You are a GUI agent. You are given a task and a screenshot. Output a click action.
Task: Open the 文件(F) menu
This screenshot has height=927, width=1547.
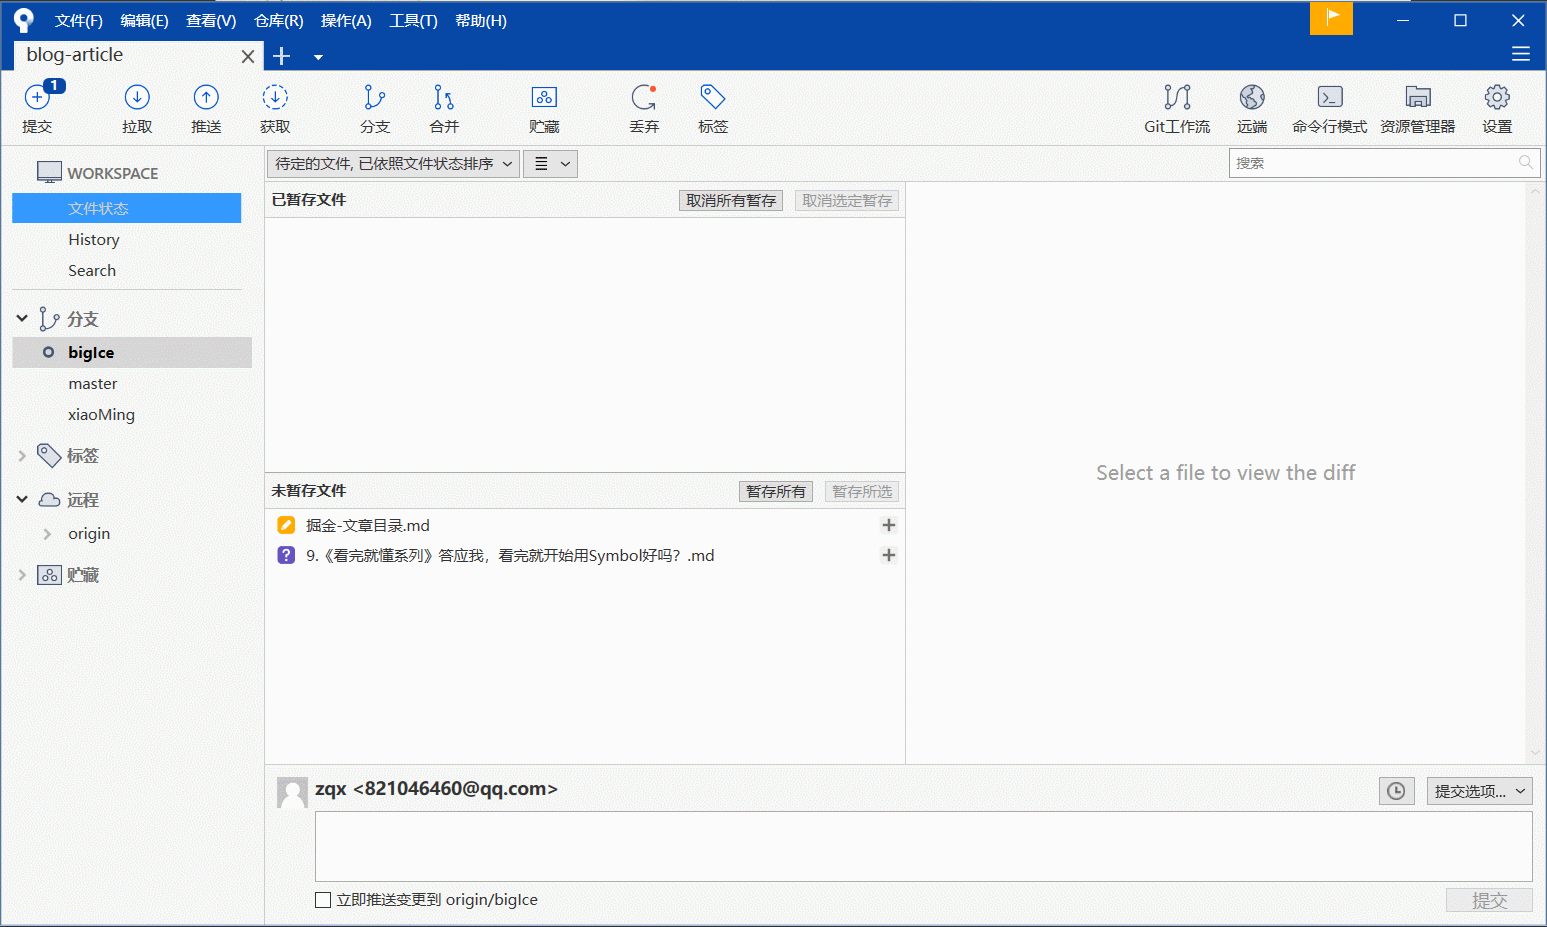(x=79, y=20)
